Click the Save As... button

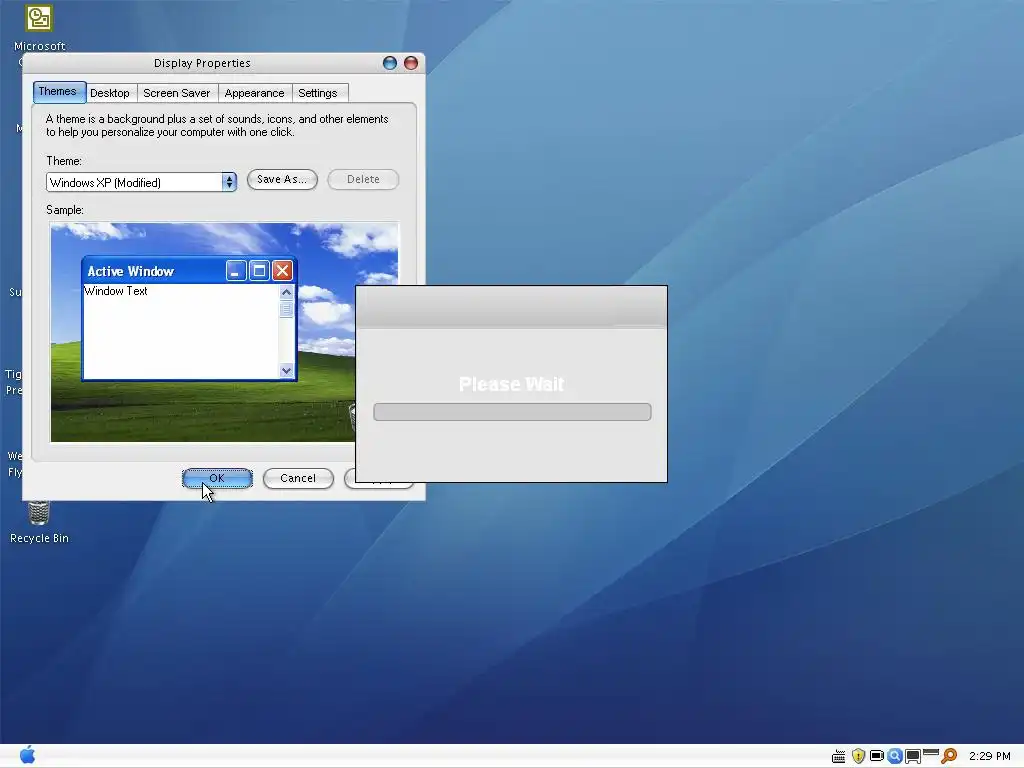[x=282, y=180]
